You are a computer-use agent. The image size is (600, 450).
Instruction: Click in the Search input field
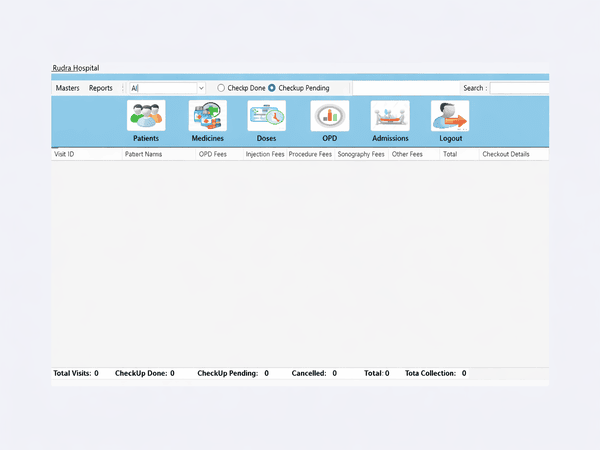pos(519,88)
